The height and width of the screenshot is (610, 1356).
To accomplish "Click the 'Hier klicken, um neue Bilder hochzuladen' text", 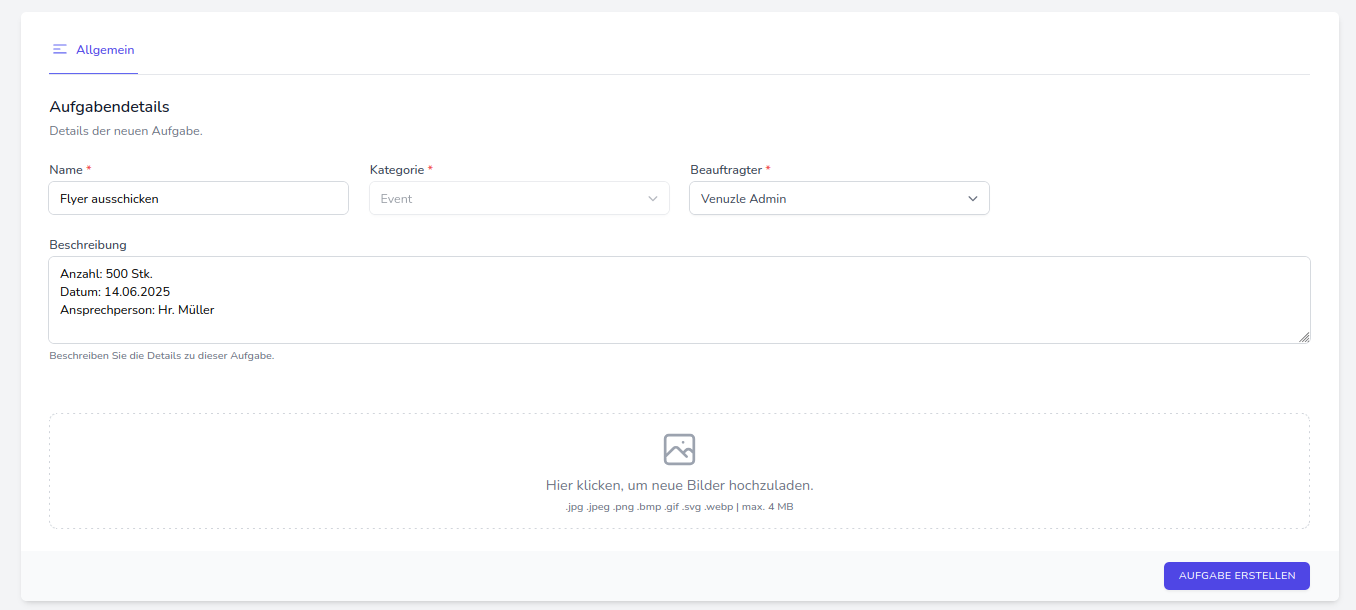I will (x=679, y=485).
